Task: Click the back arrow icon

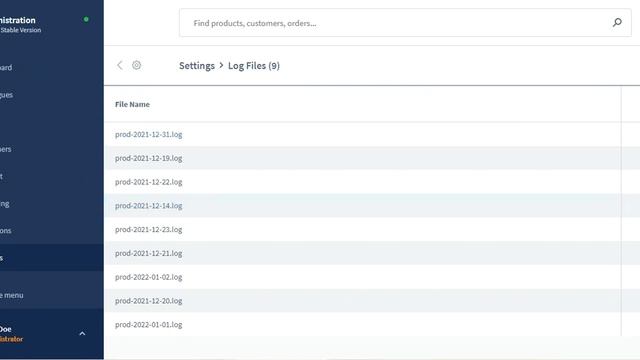Action: (x=120, y=65)
